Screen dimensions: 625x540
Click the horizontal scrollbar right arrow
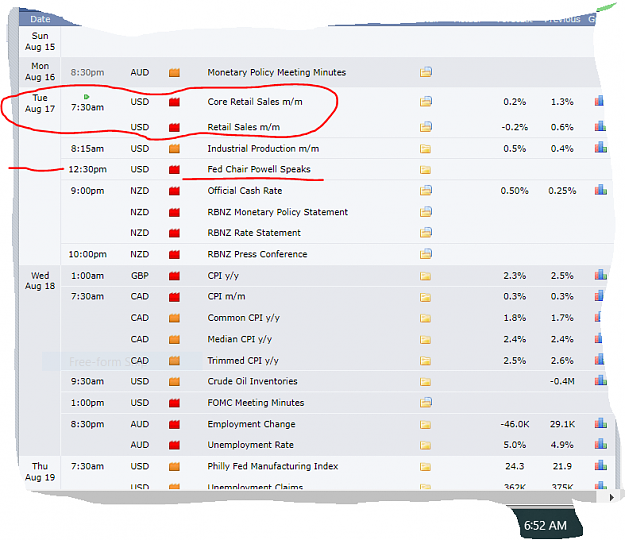click(611, 497)
